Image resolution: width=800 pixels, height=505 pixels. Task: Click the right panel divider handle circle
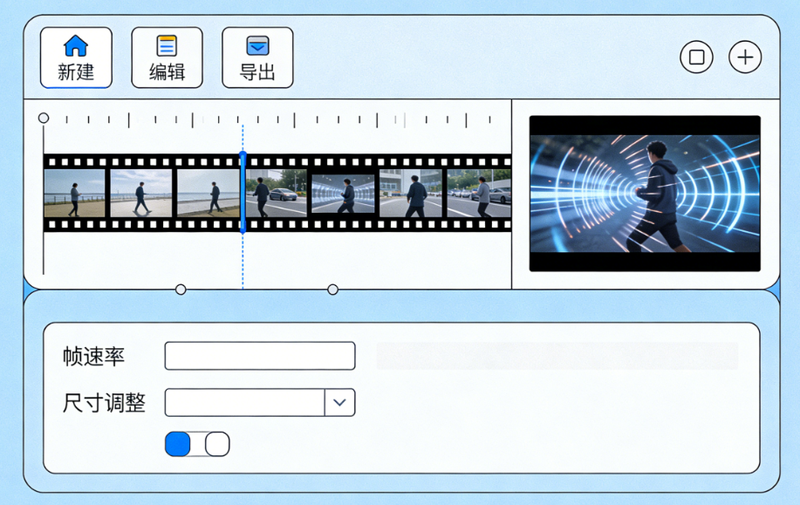tap(333, 290)
